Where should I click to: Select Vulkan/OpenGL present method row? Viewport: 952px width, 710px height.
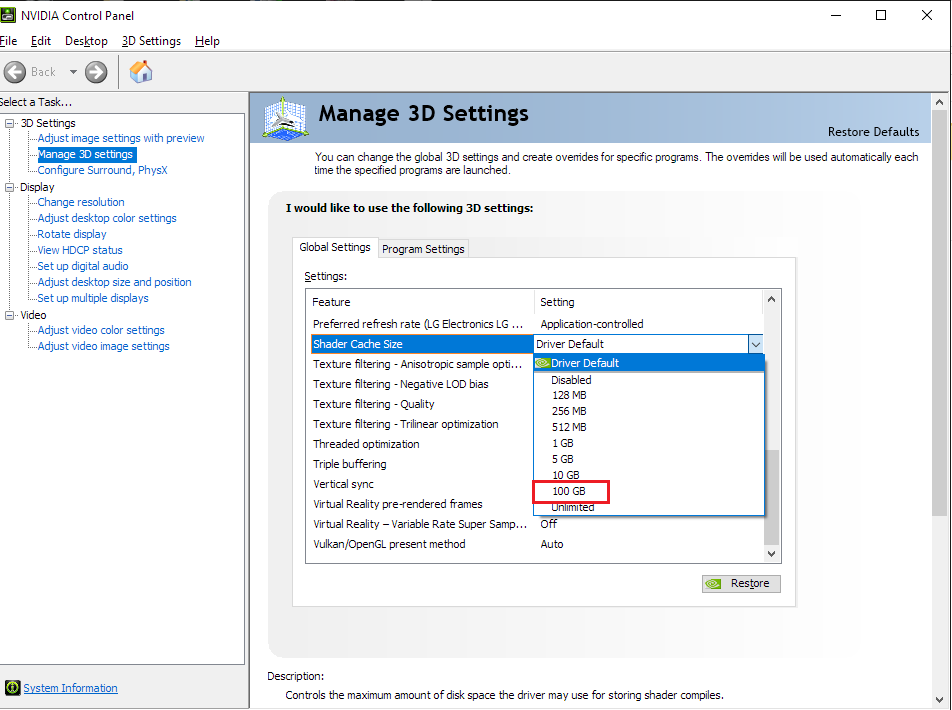(x=537, y=545)
